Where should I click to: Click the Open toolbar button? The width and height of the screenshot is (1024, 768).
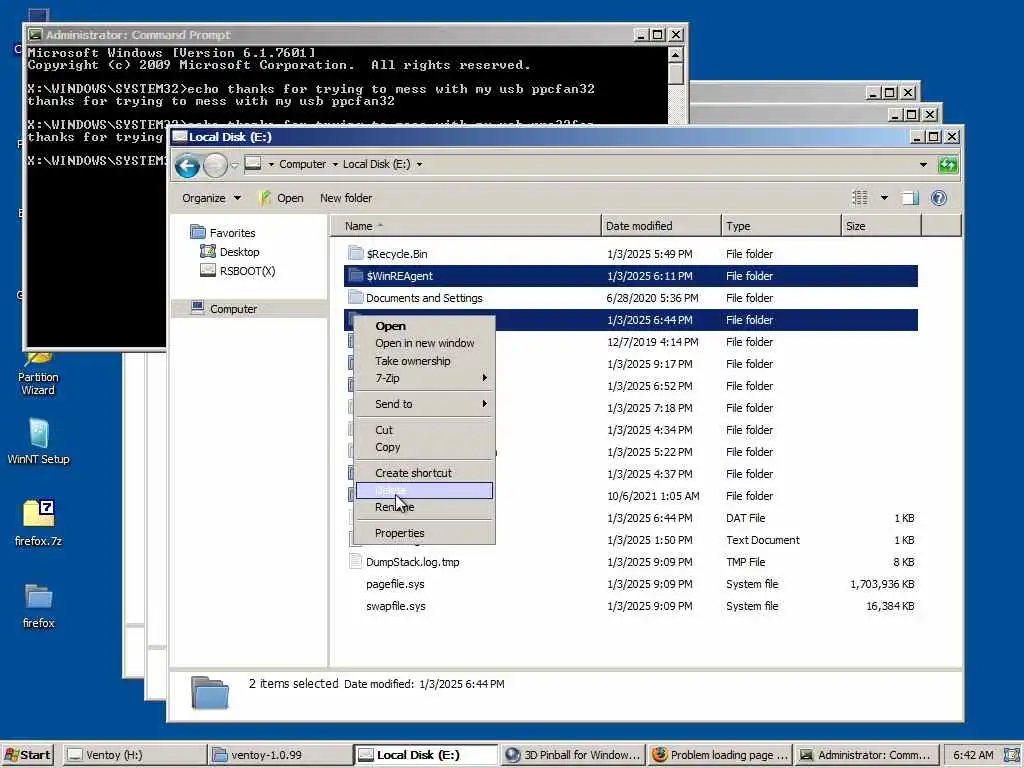point(281,198)
